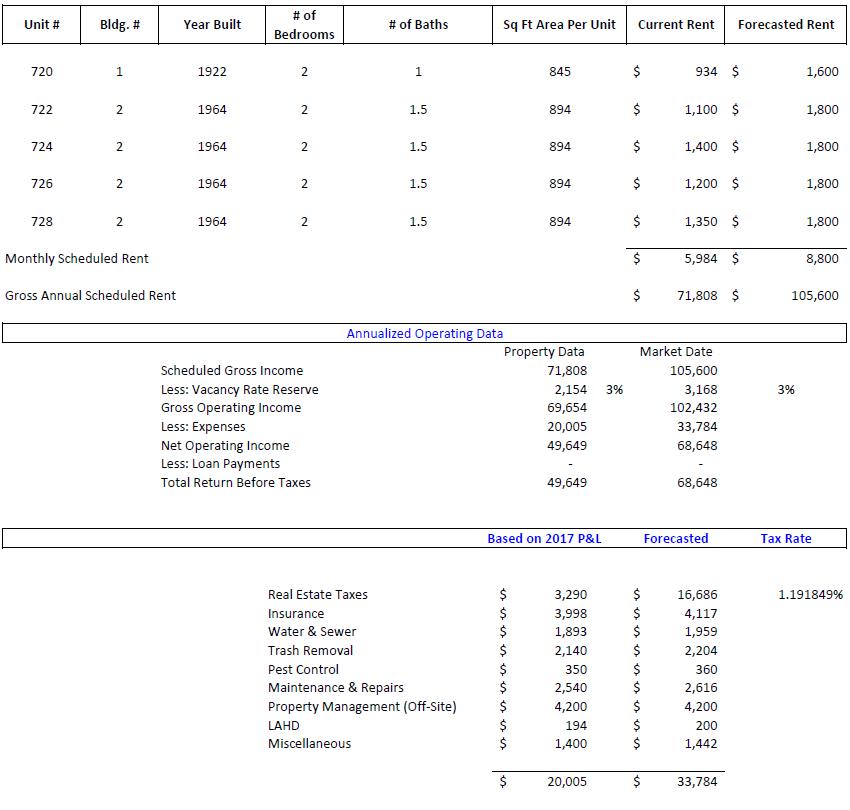This screenshot has height=810, width=850.
Task: Select 'Insurance' expense label
Action: 296,614
